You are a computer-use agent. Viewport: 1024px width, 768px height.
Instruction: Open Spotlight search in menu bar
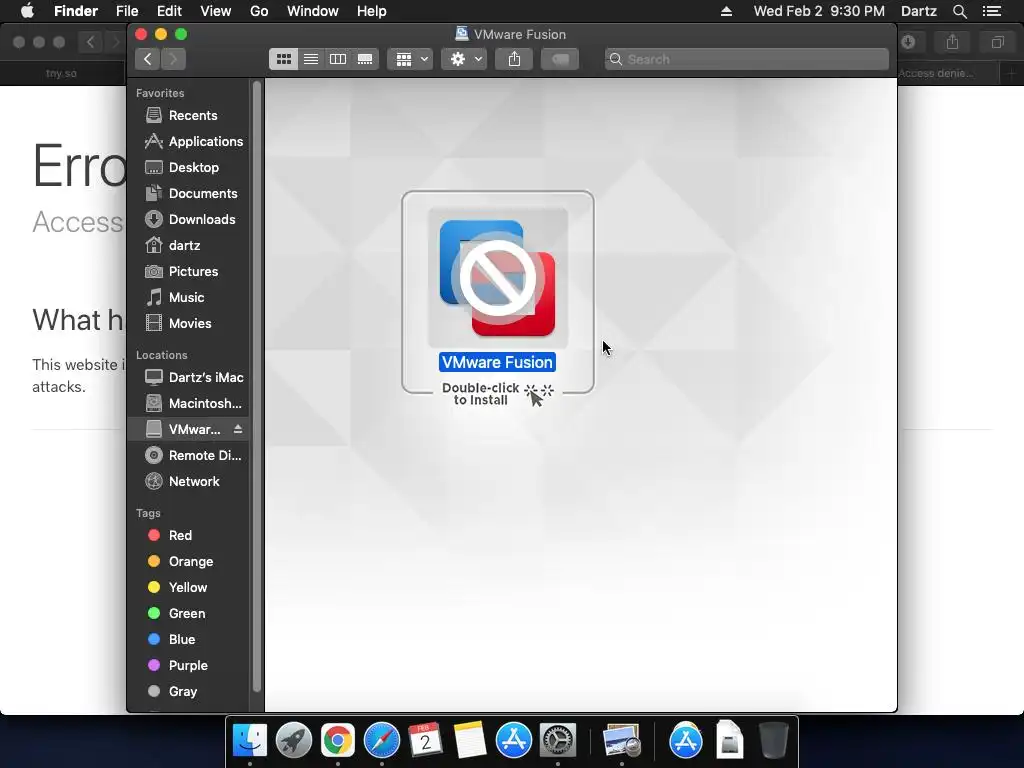[959, 11]
